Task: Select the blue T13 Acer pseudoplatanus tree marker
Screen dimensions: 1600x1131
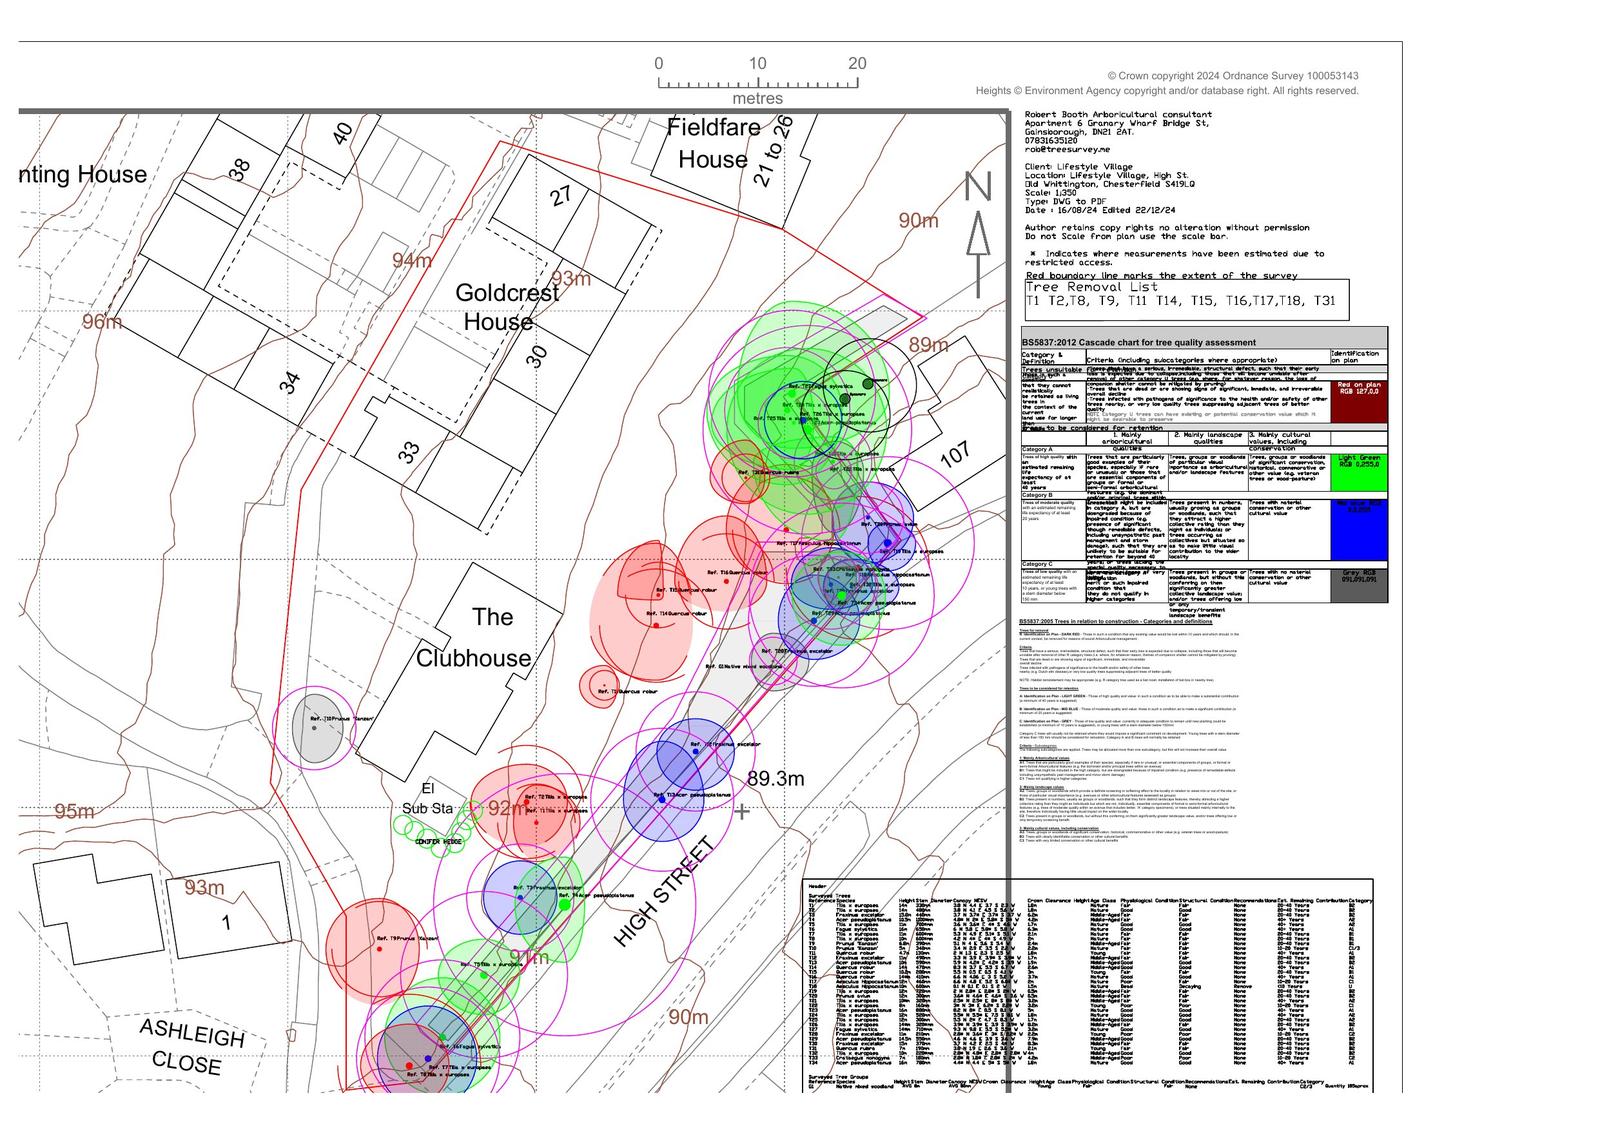Action: [x=662, y=798]
